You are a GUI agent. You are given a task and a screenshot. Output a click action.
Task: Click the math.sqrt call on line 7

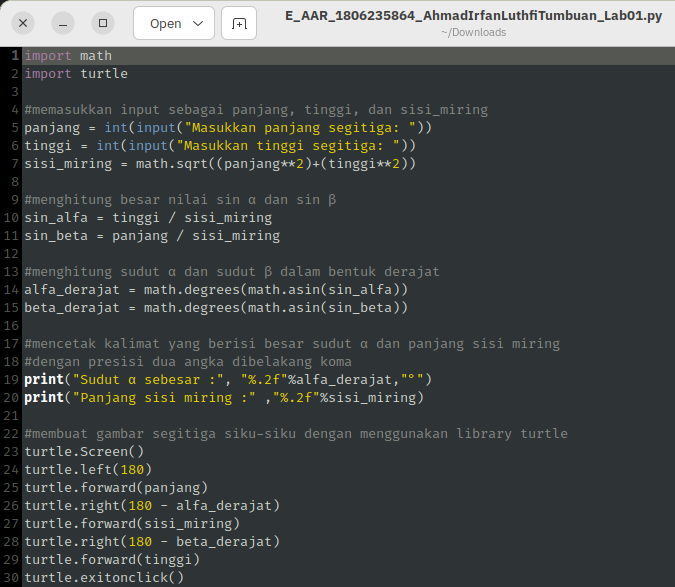276,164
